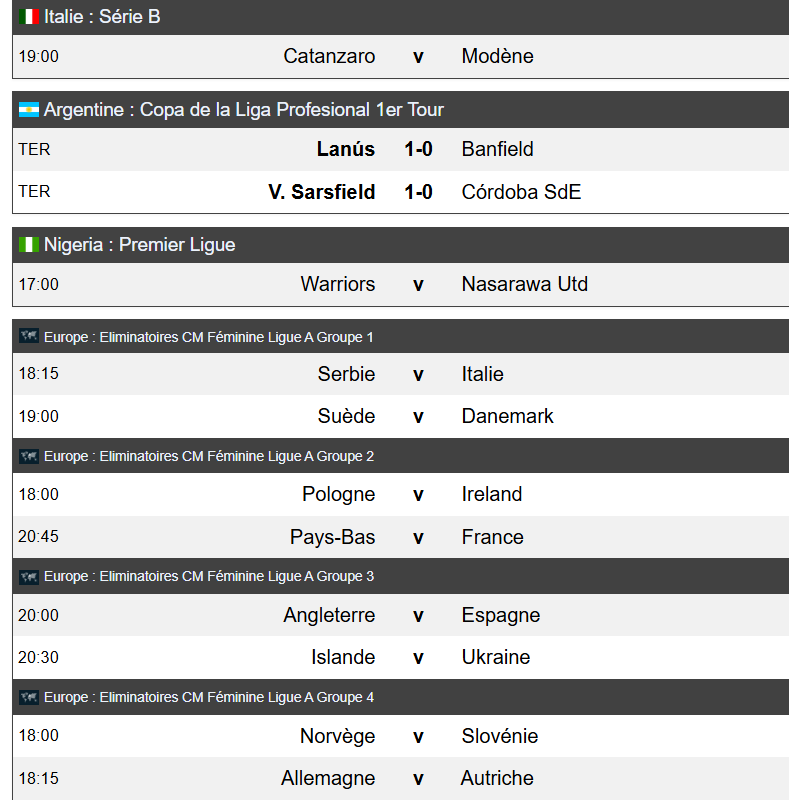Open the Angleterre v Espagne match

coord(418,615)
